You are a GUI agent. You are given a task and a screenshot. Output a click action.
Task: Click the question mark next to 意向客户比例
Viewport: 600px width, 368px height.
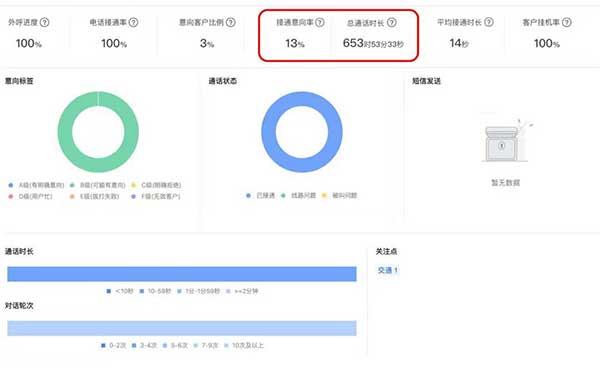[x=230, y=22]
